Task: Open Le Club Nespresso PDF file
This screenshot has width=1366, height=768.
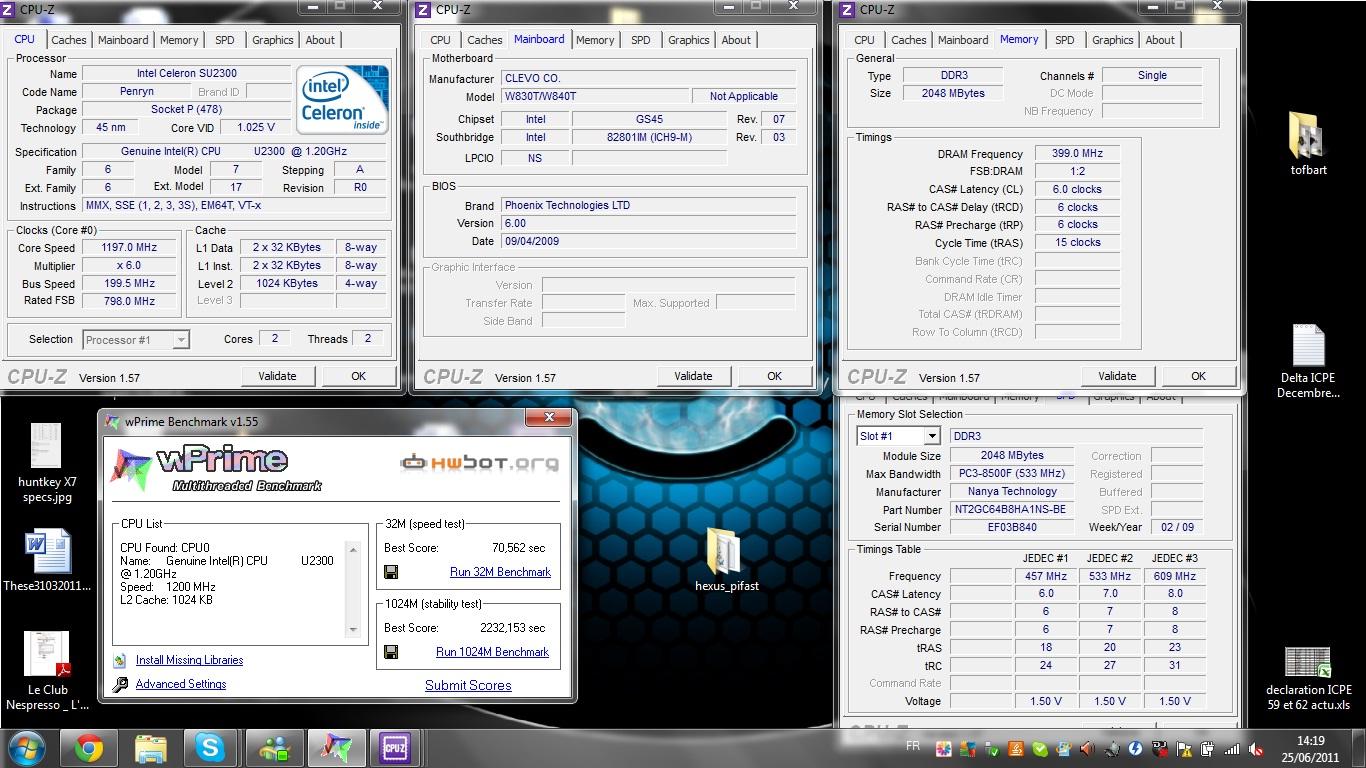Action: (x=47, y=670)
